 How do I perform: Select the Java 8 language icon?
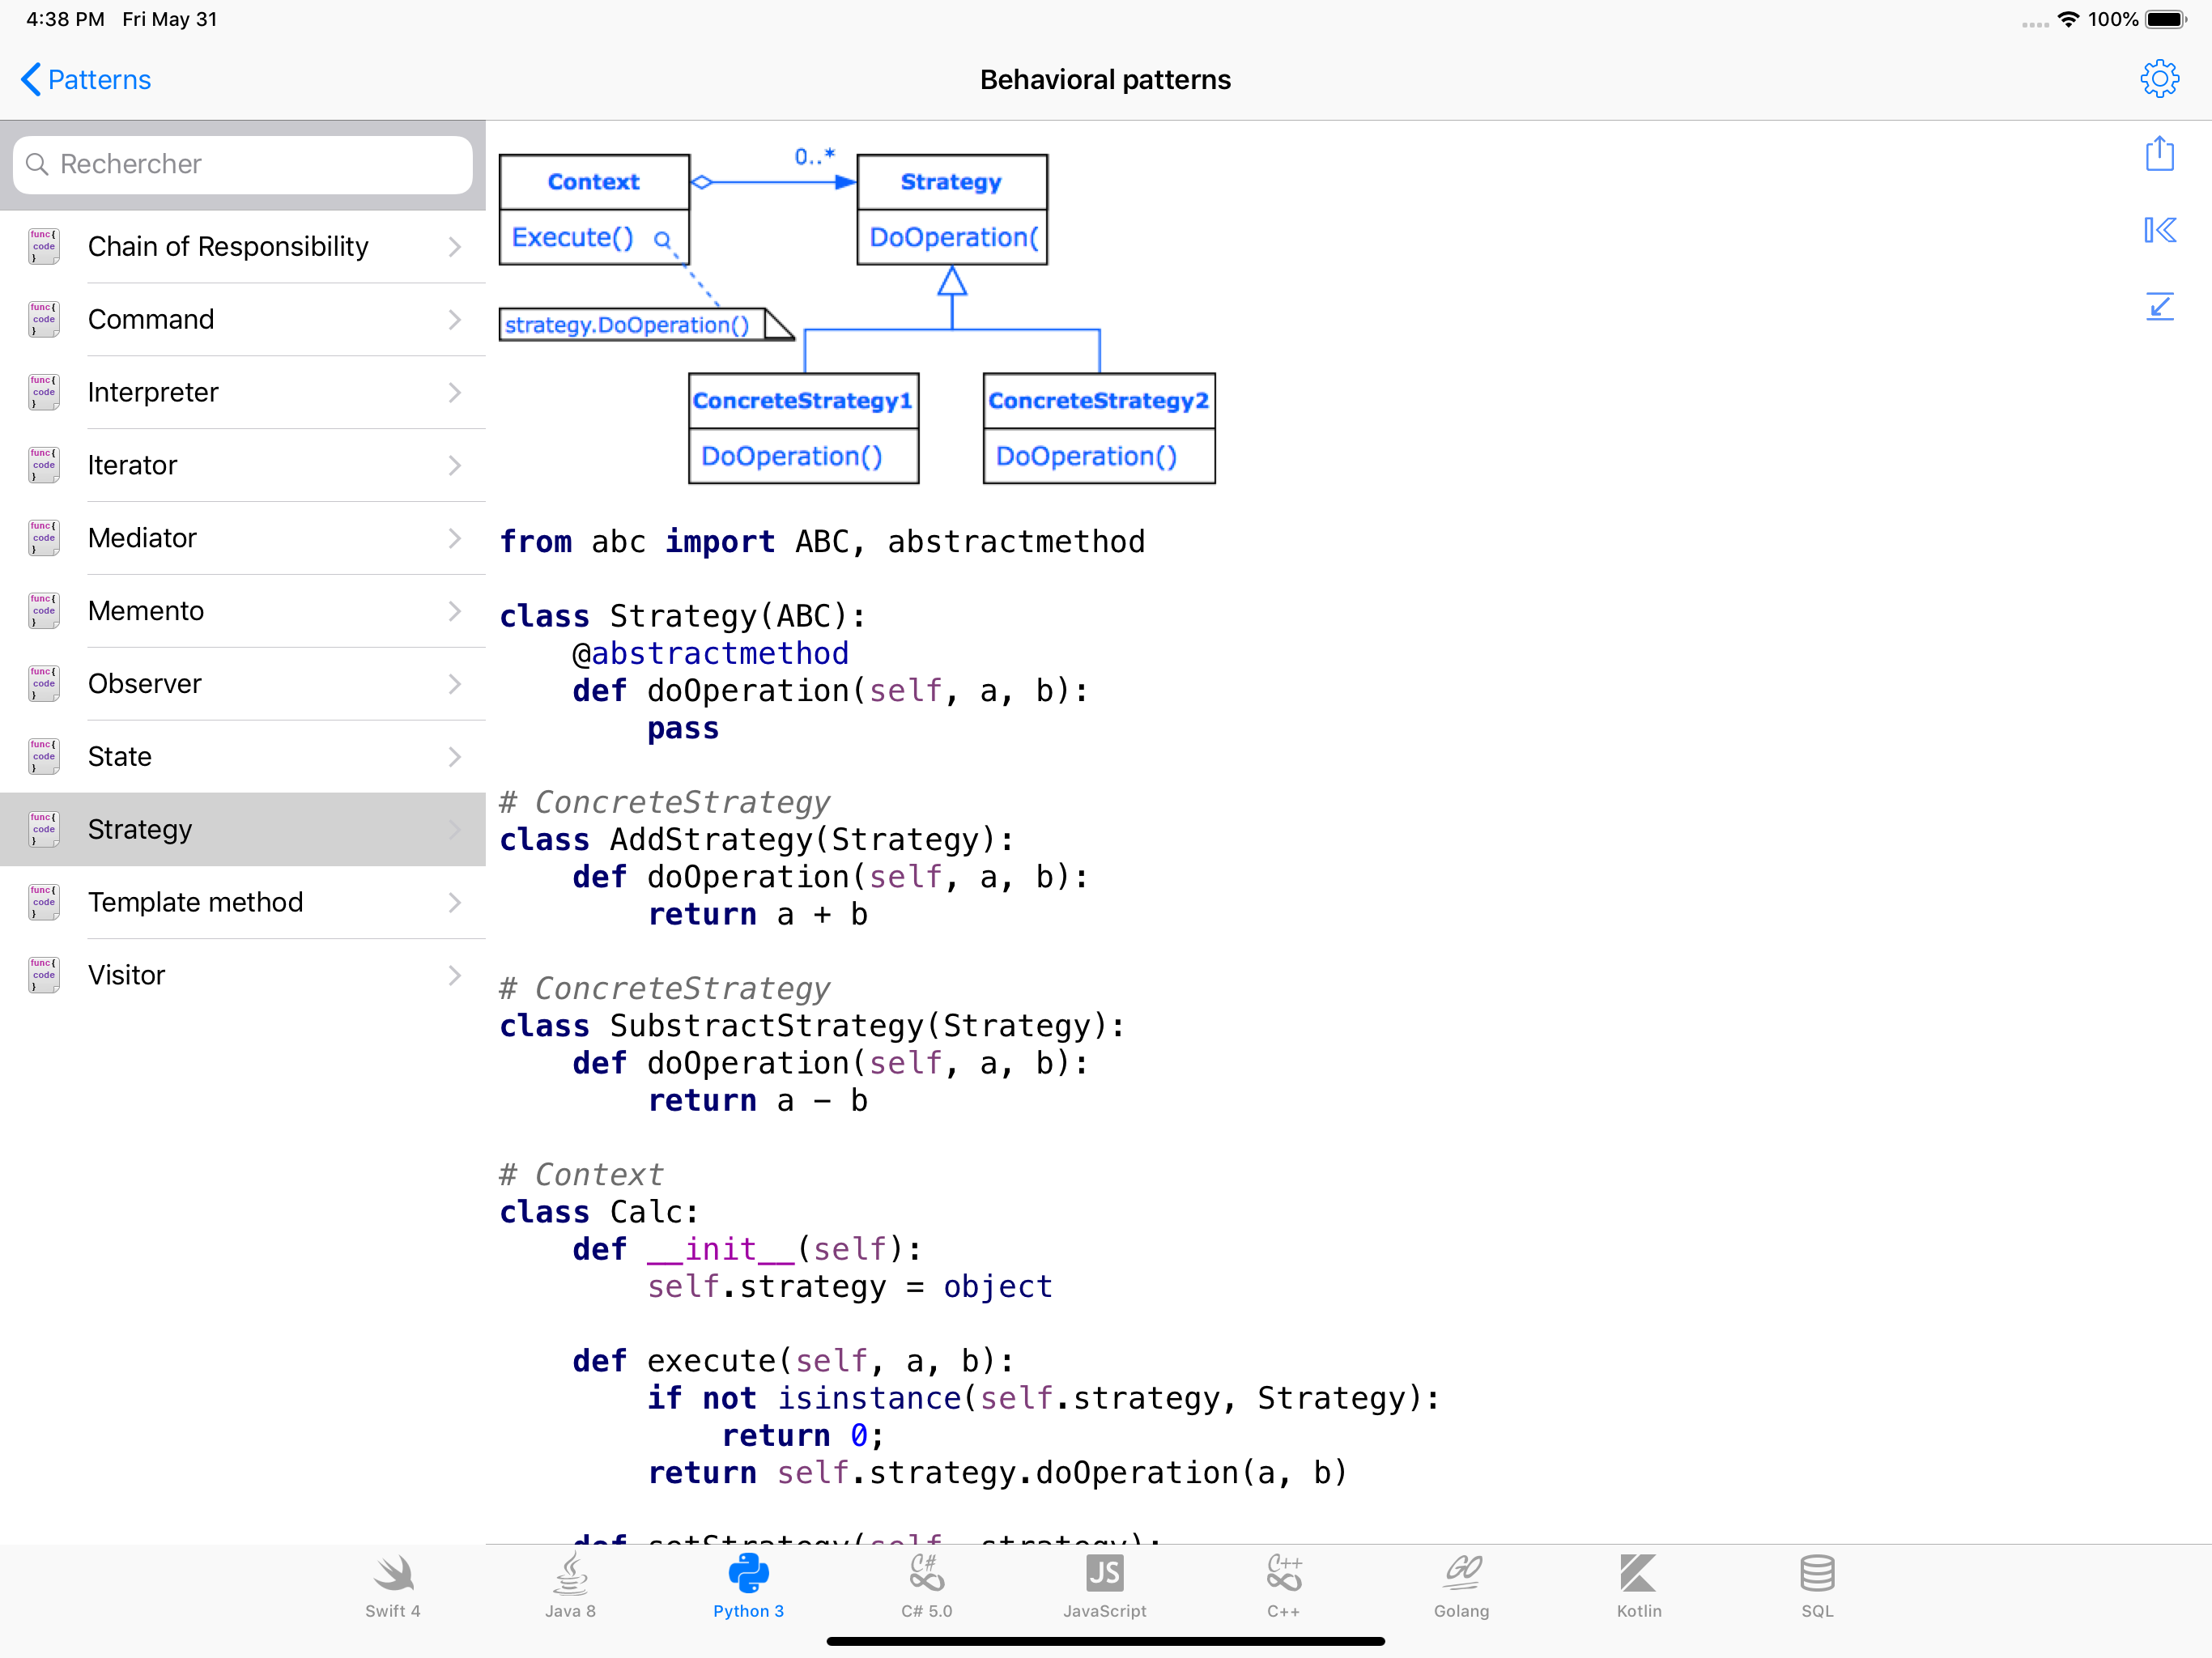click(x=570, y=1585)
